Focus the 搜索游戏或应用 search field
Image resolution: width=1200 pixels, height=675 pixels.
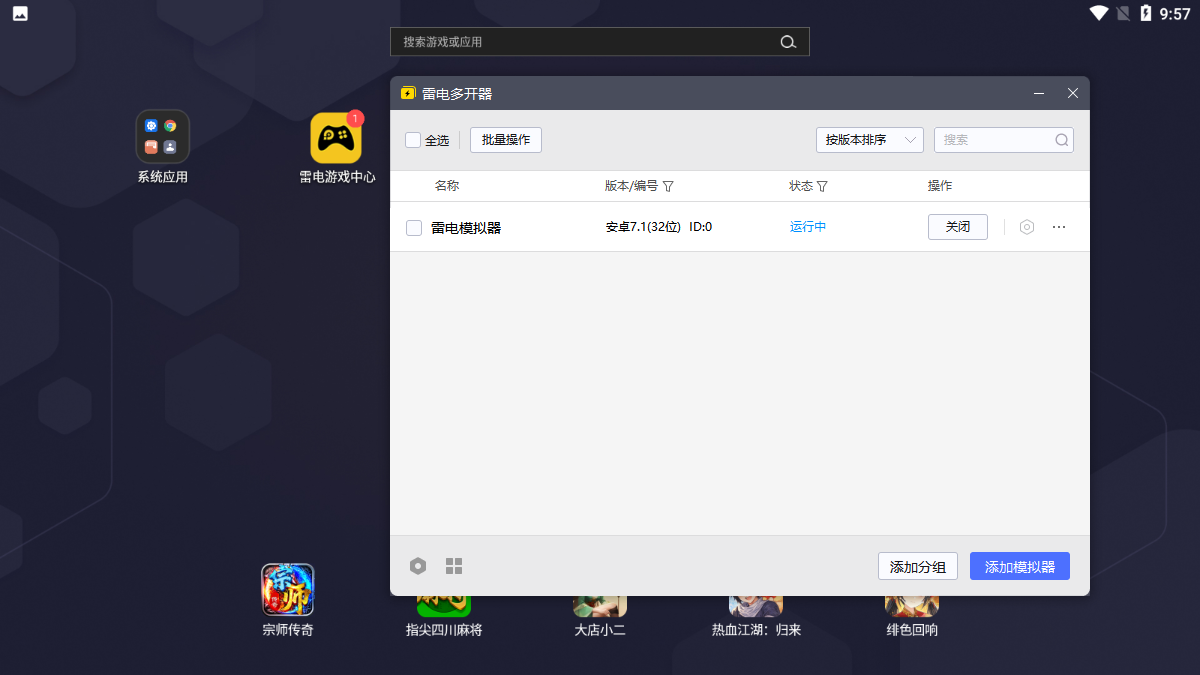585,42
